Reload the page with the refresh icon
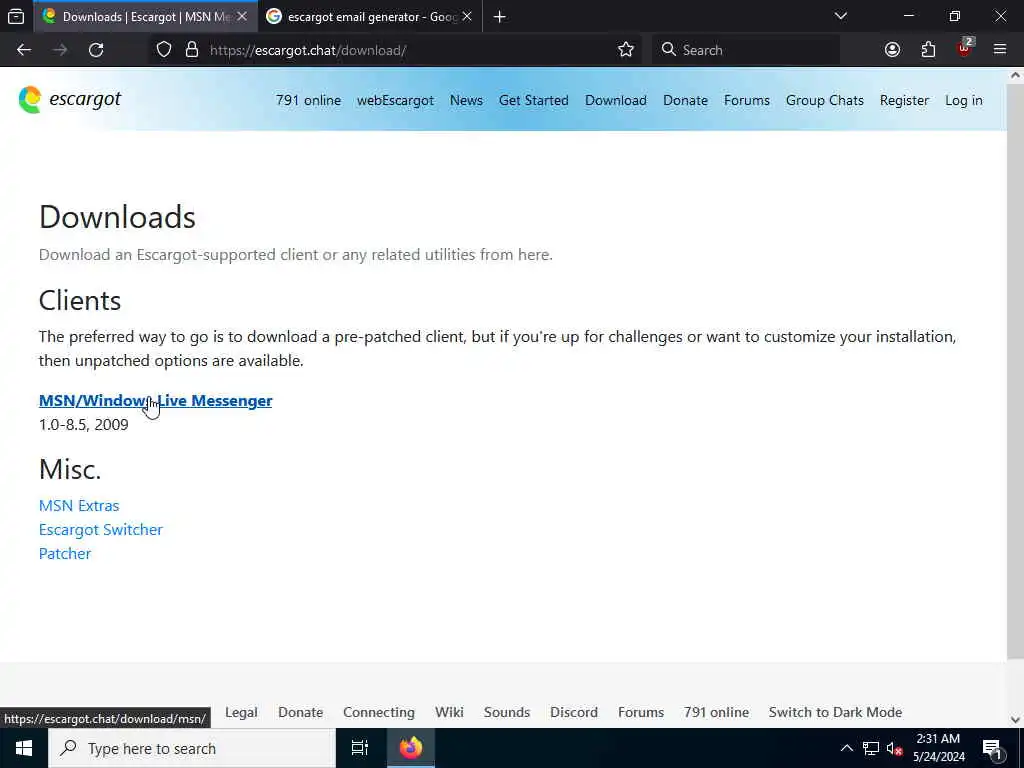1024x768 pixels. [x=96, y=50]
